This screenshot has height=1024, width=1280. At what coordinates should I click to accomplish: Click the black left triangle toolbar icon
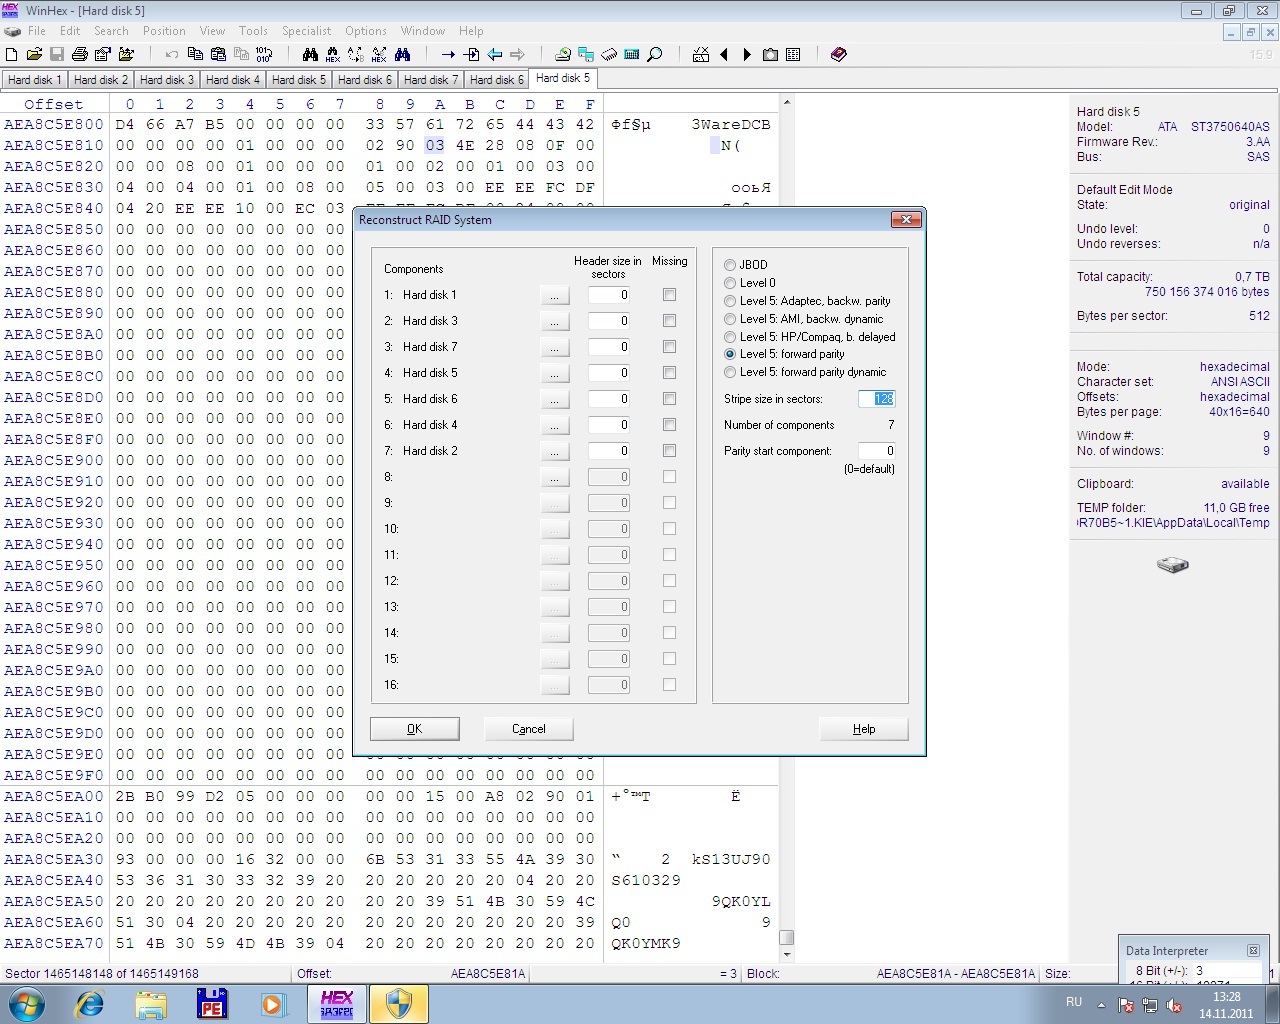724,54
